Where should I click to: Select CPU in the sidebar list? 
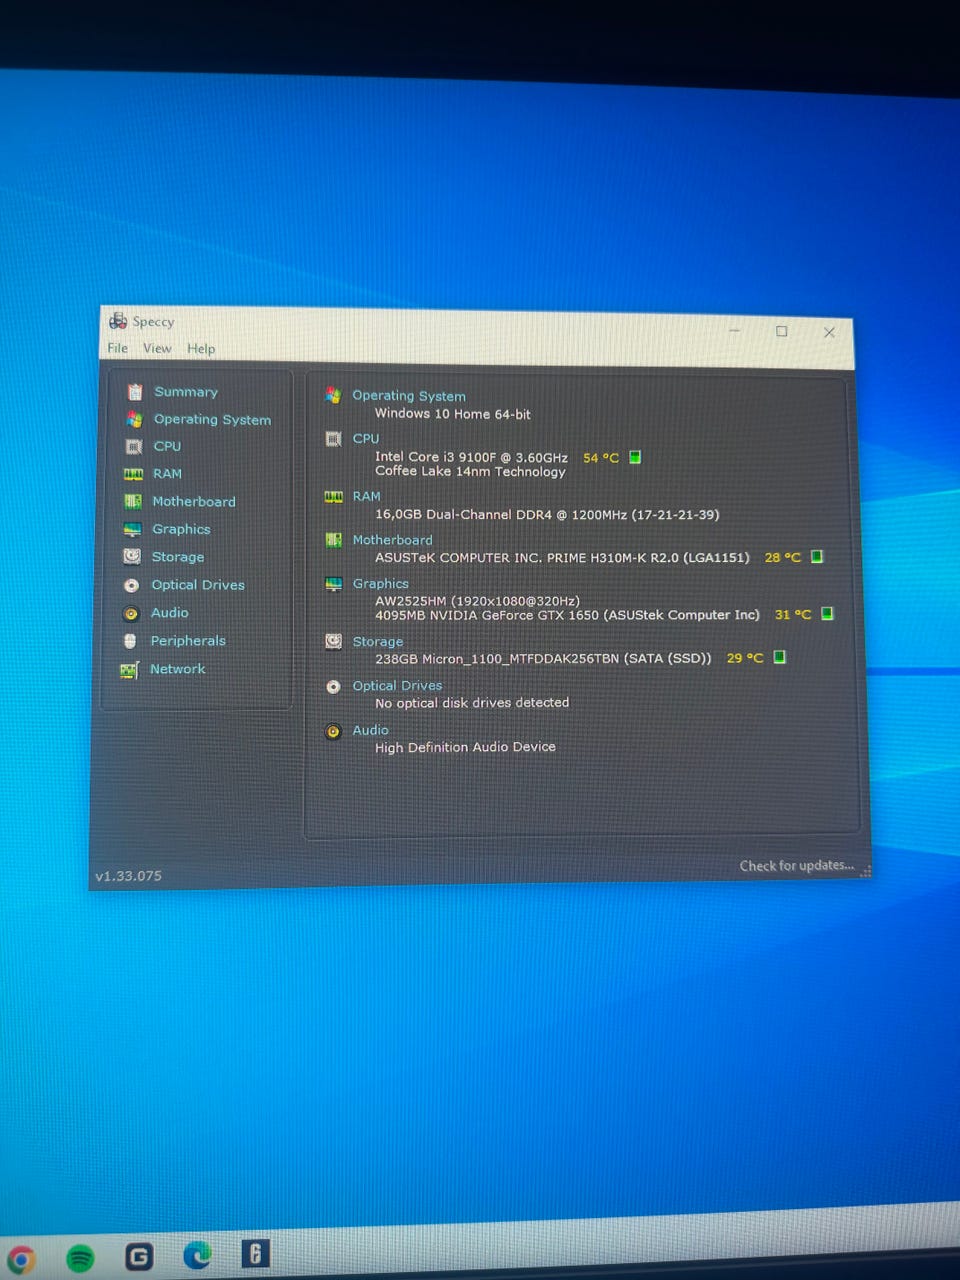167,446
